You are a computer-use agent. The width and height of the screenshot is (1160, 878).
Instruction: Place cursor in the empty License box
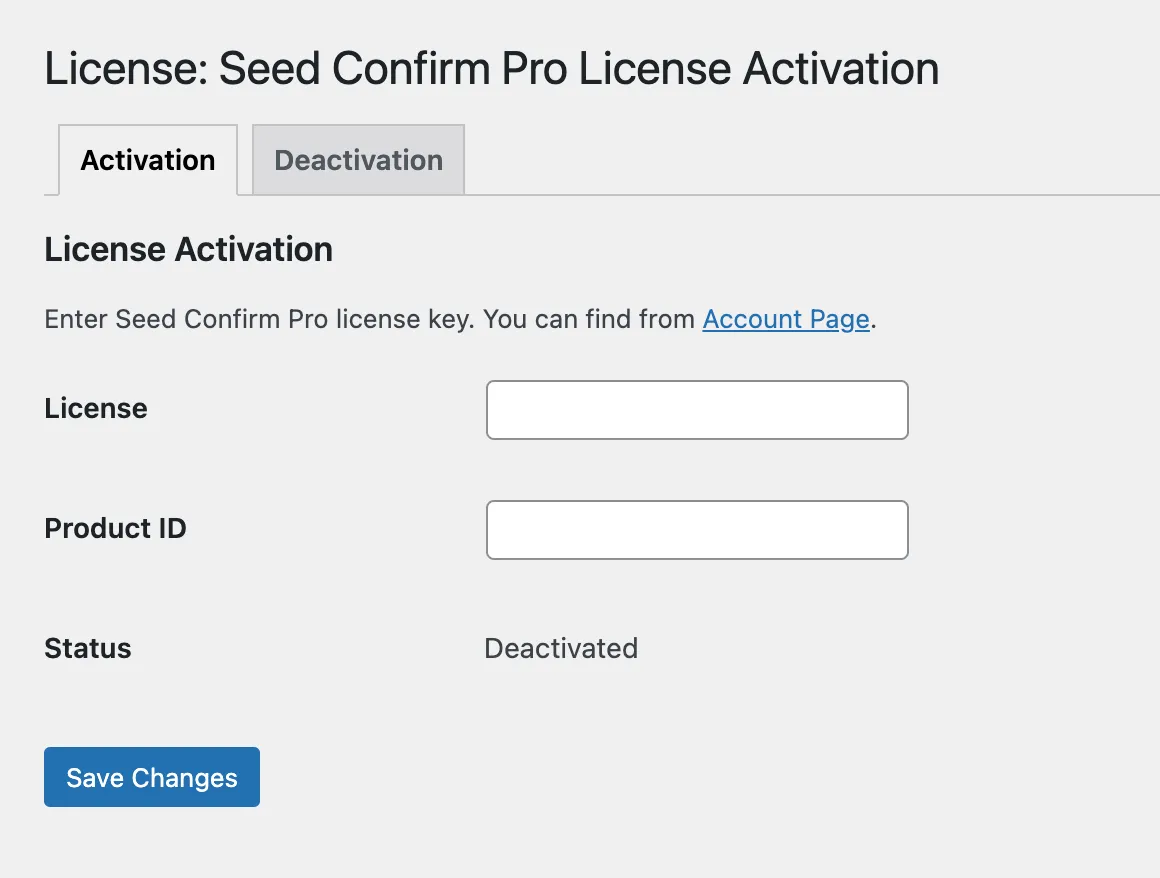point(697,410)
